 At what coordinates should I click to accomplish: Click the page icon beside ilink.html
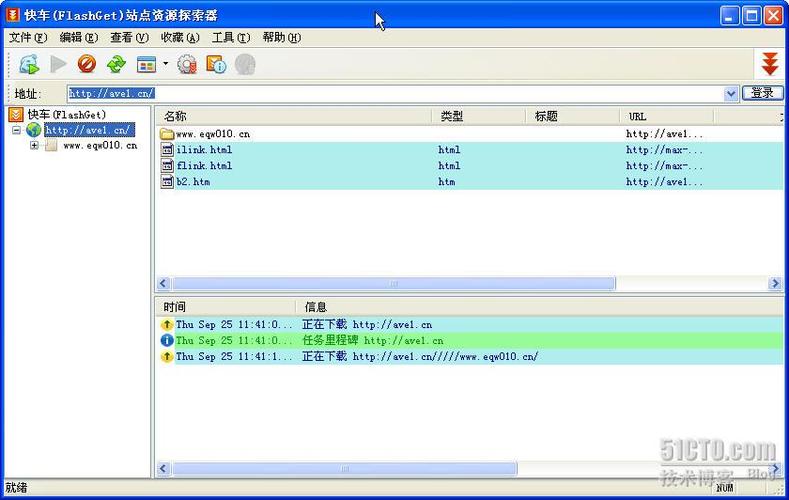(167, 150)
